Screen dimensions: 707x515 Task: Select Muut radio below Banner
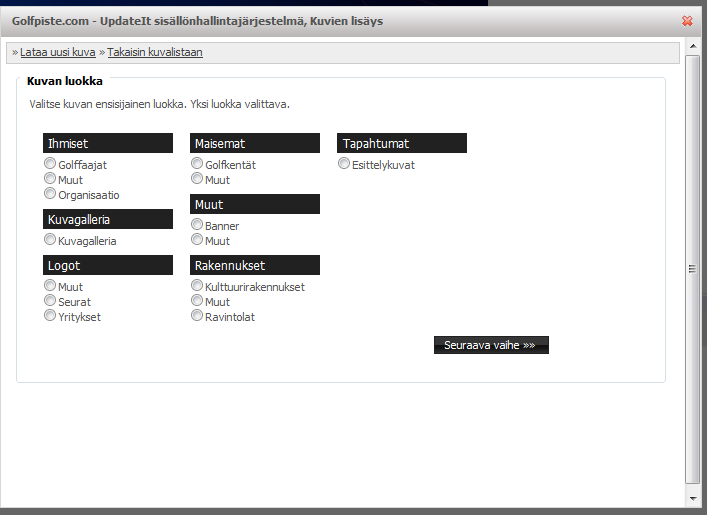click(197, 239)
